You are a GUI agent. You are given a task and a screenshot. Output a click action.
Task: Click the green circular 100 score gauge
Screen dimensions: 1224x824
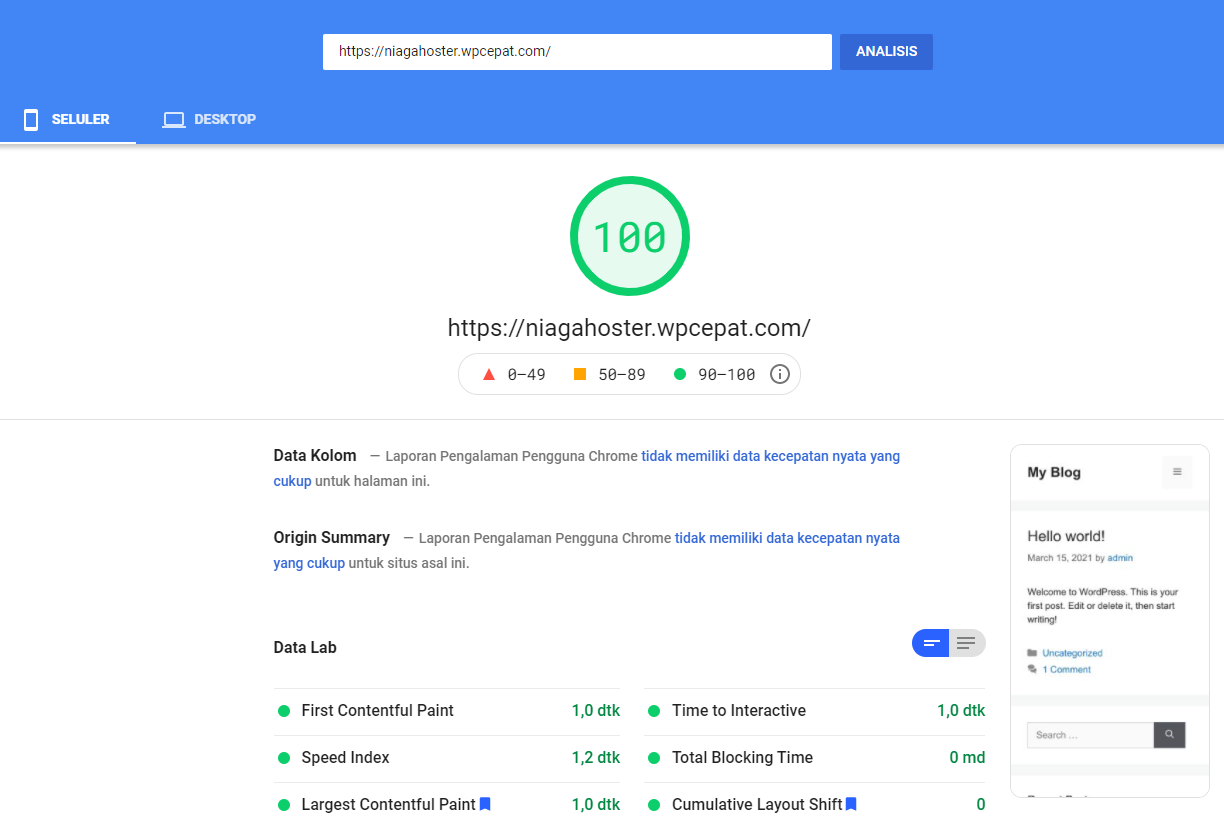click(x=629, y=236)
